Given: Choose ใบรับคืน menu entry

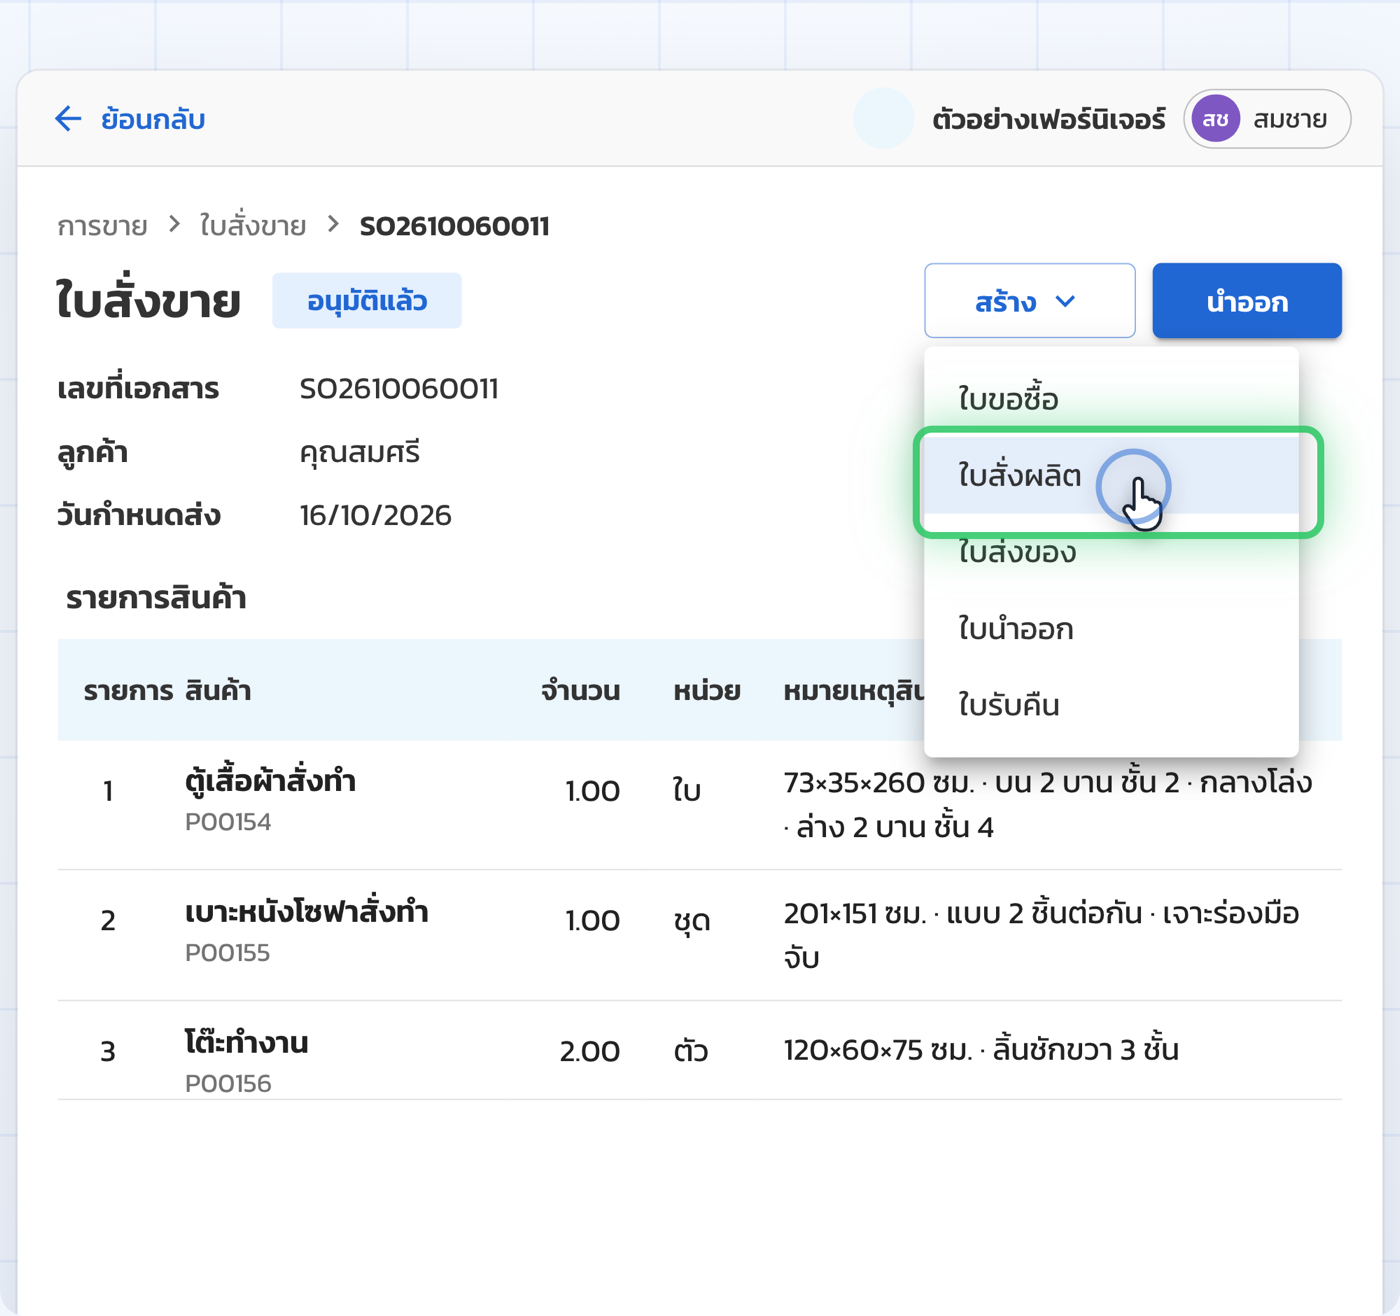Looking at the screenshot, I should coord(1111,705).
